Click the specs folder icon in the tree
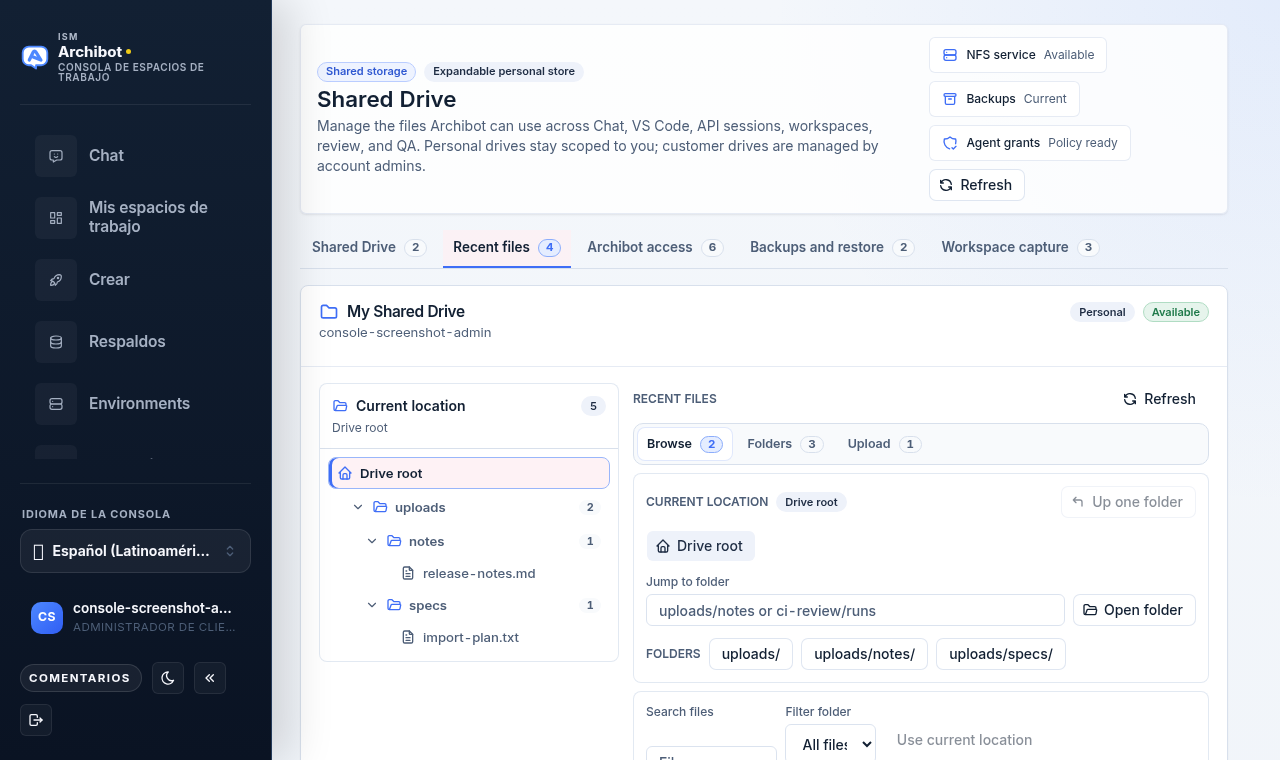 pos(394,606)
